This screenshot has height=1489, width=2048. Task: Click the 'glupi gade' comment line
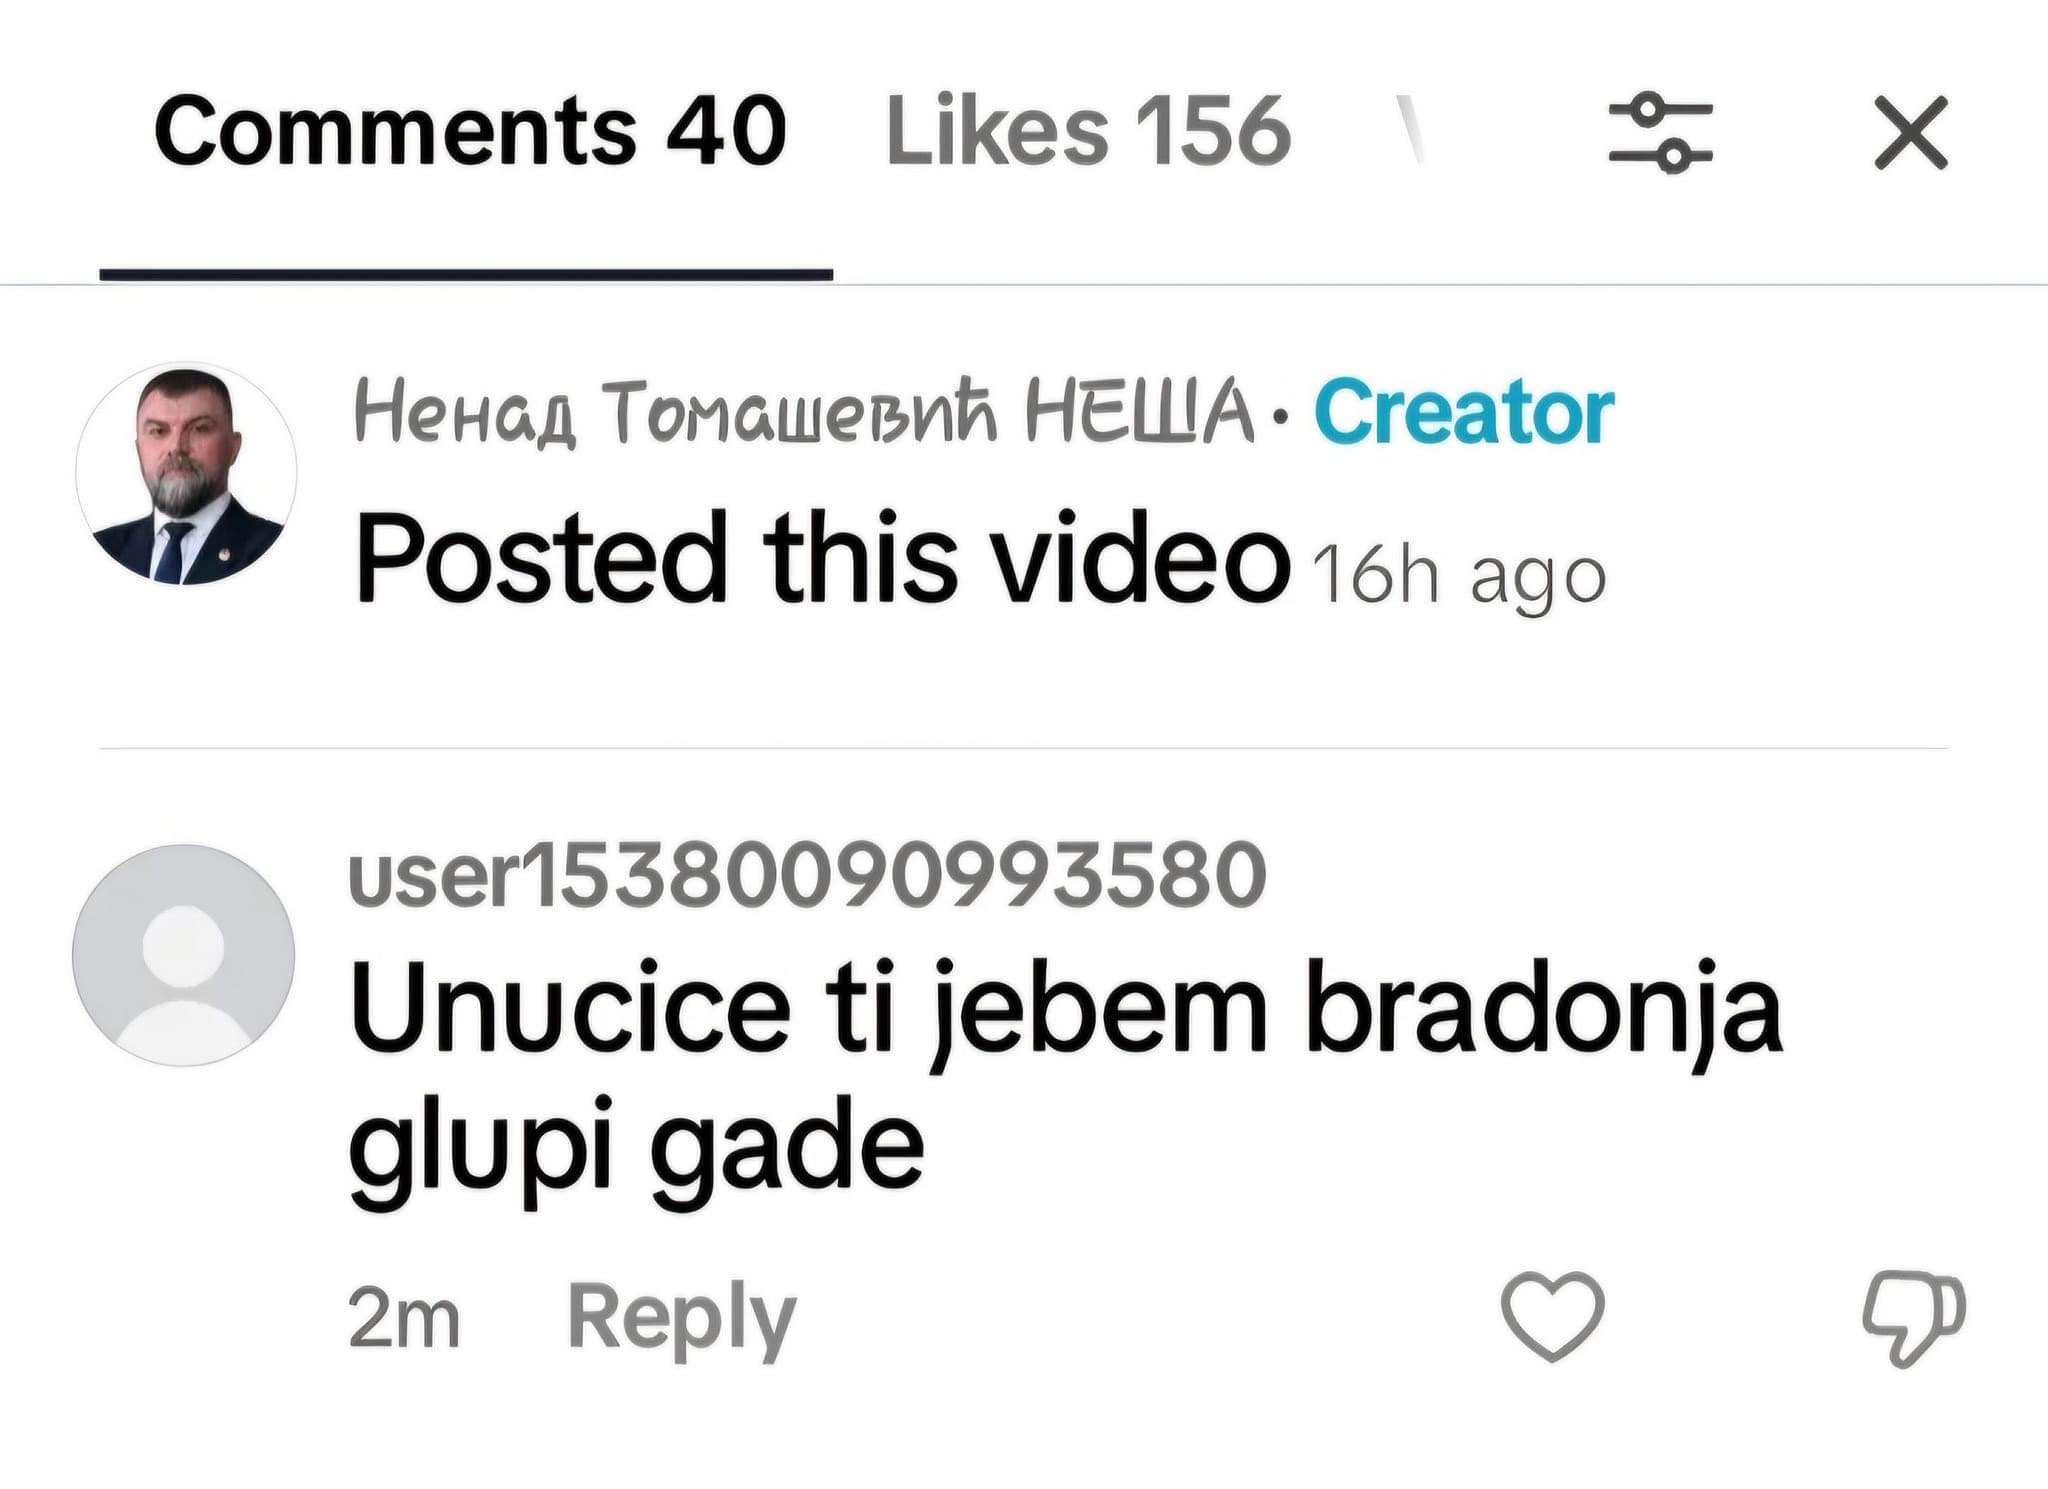click(636, 1148)
